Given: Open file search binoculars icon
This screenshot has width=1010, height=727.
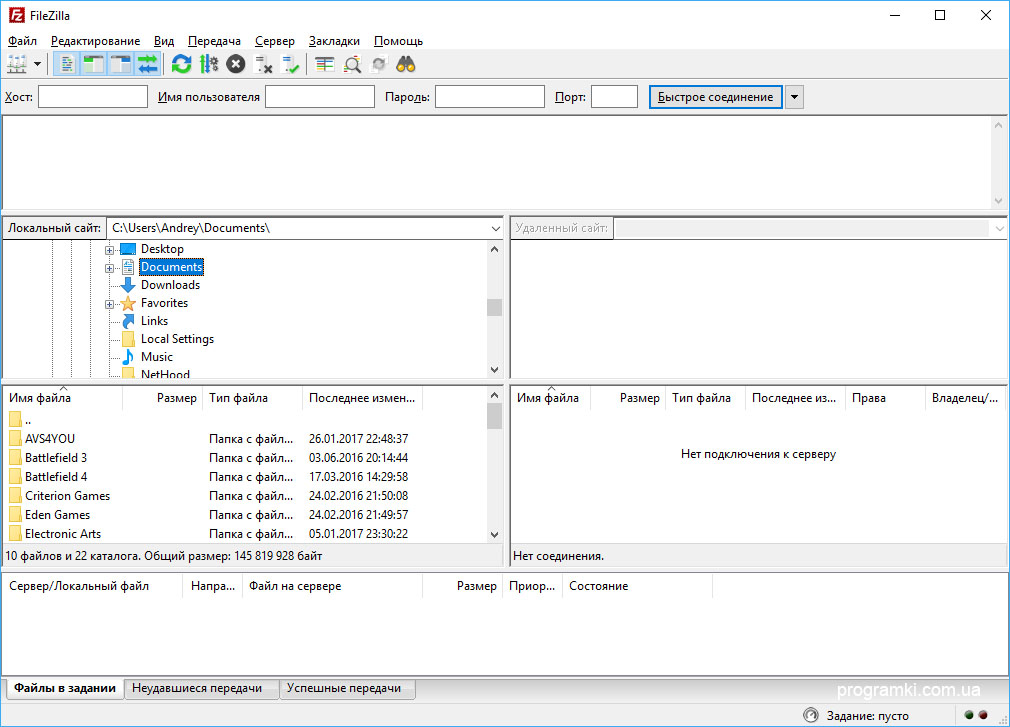Looking at the screenshot, I should (406, 64).
